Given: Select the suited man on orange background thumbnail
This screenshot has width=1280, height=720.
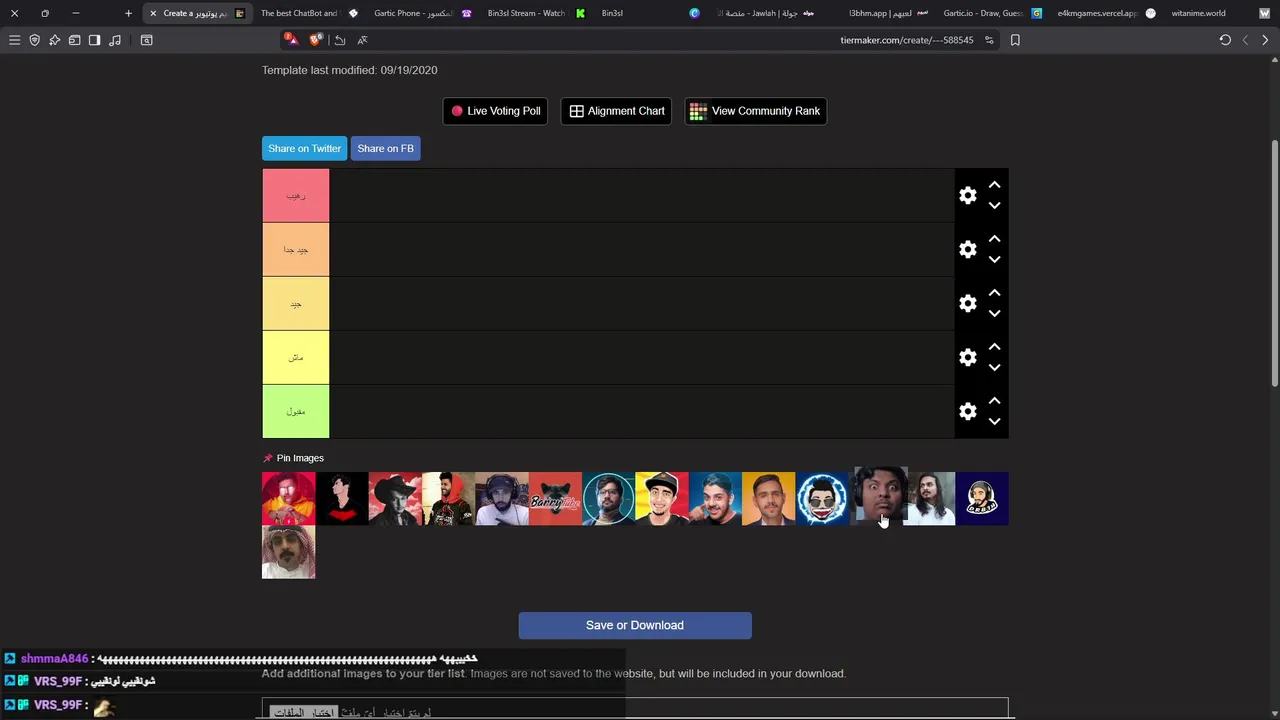Looking at the screenshot, I should pos(769,498).
